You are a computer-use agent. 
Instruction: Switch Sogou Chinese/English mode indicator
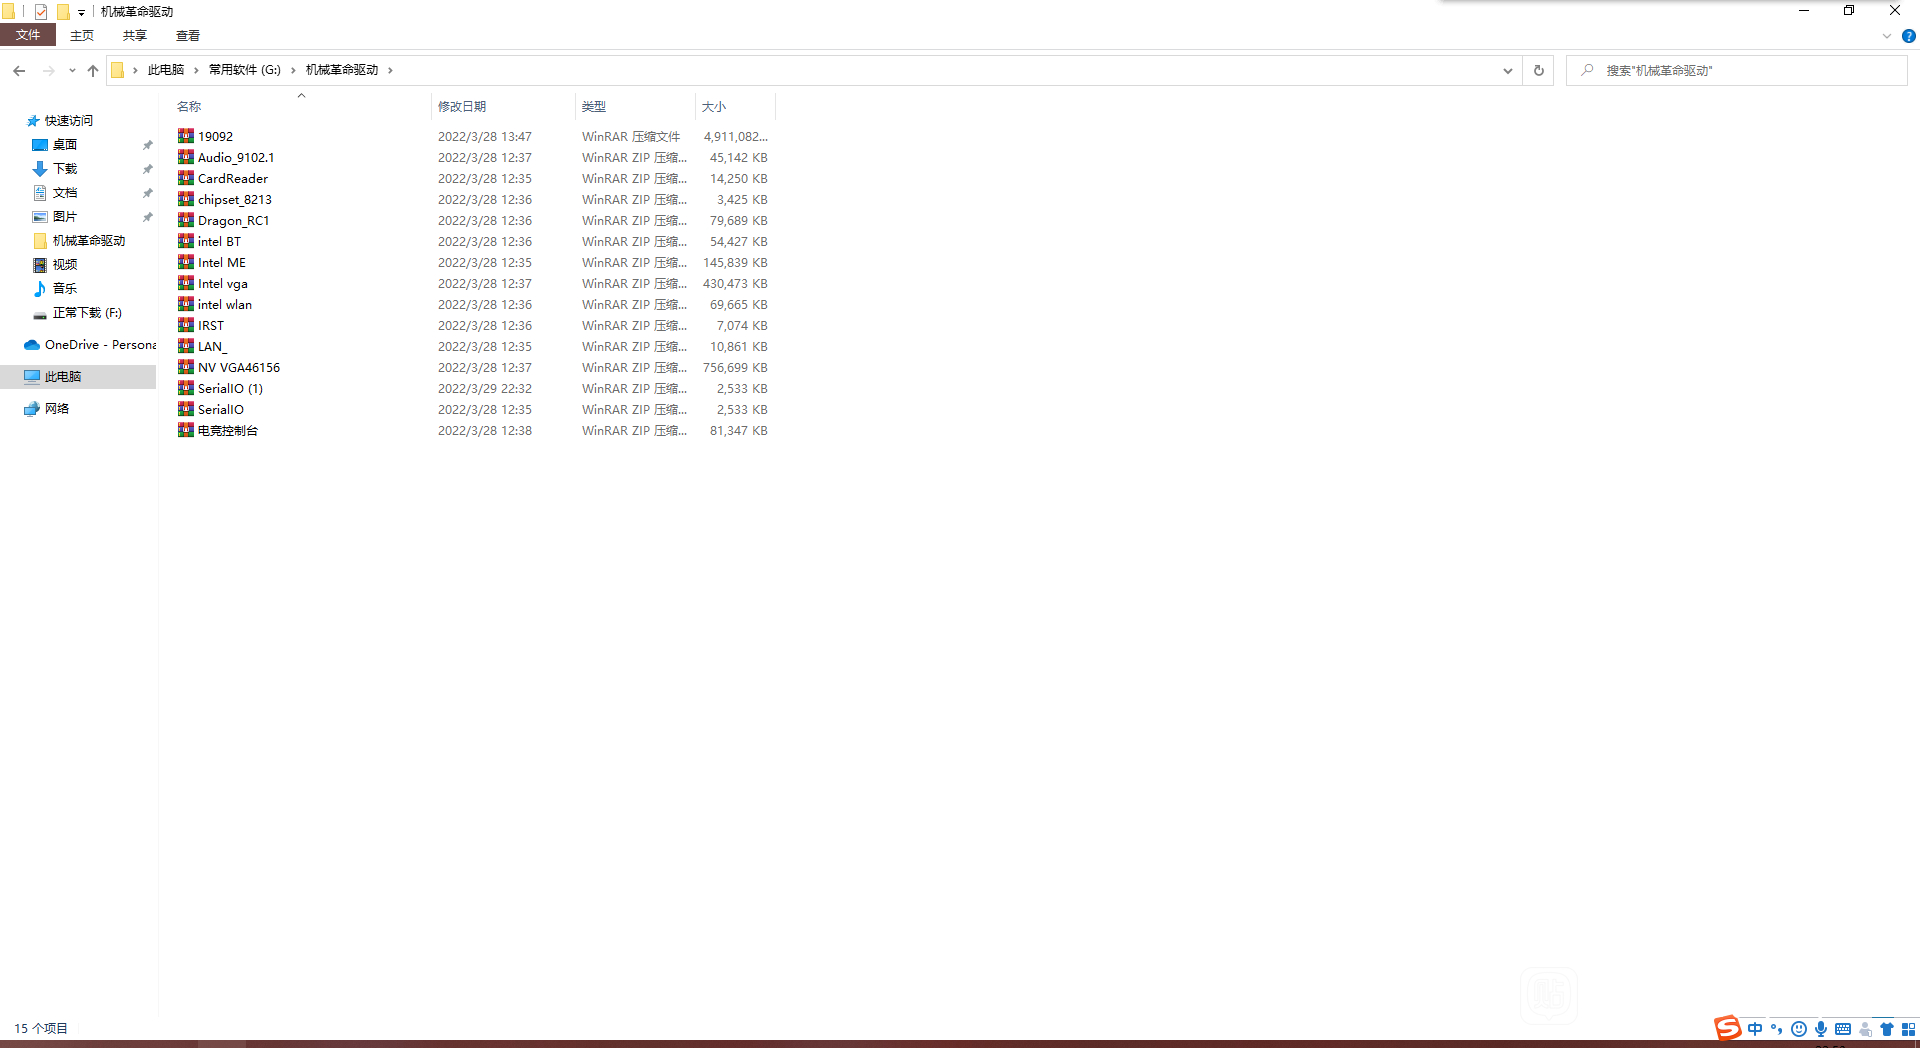coord(1755,1029)
